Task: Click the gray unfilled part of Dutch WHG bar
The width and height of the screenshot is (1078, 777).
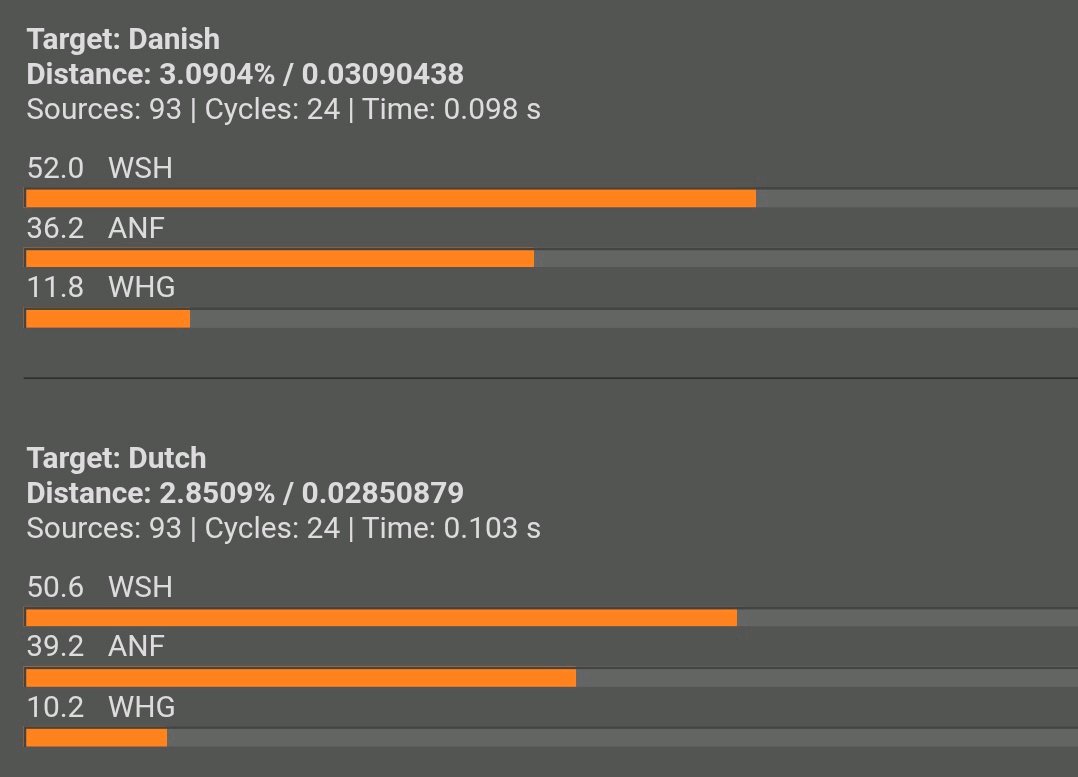Action: coord(622,738)
